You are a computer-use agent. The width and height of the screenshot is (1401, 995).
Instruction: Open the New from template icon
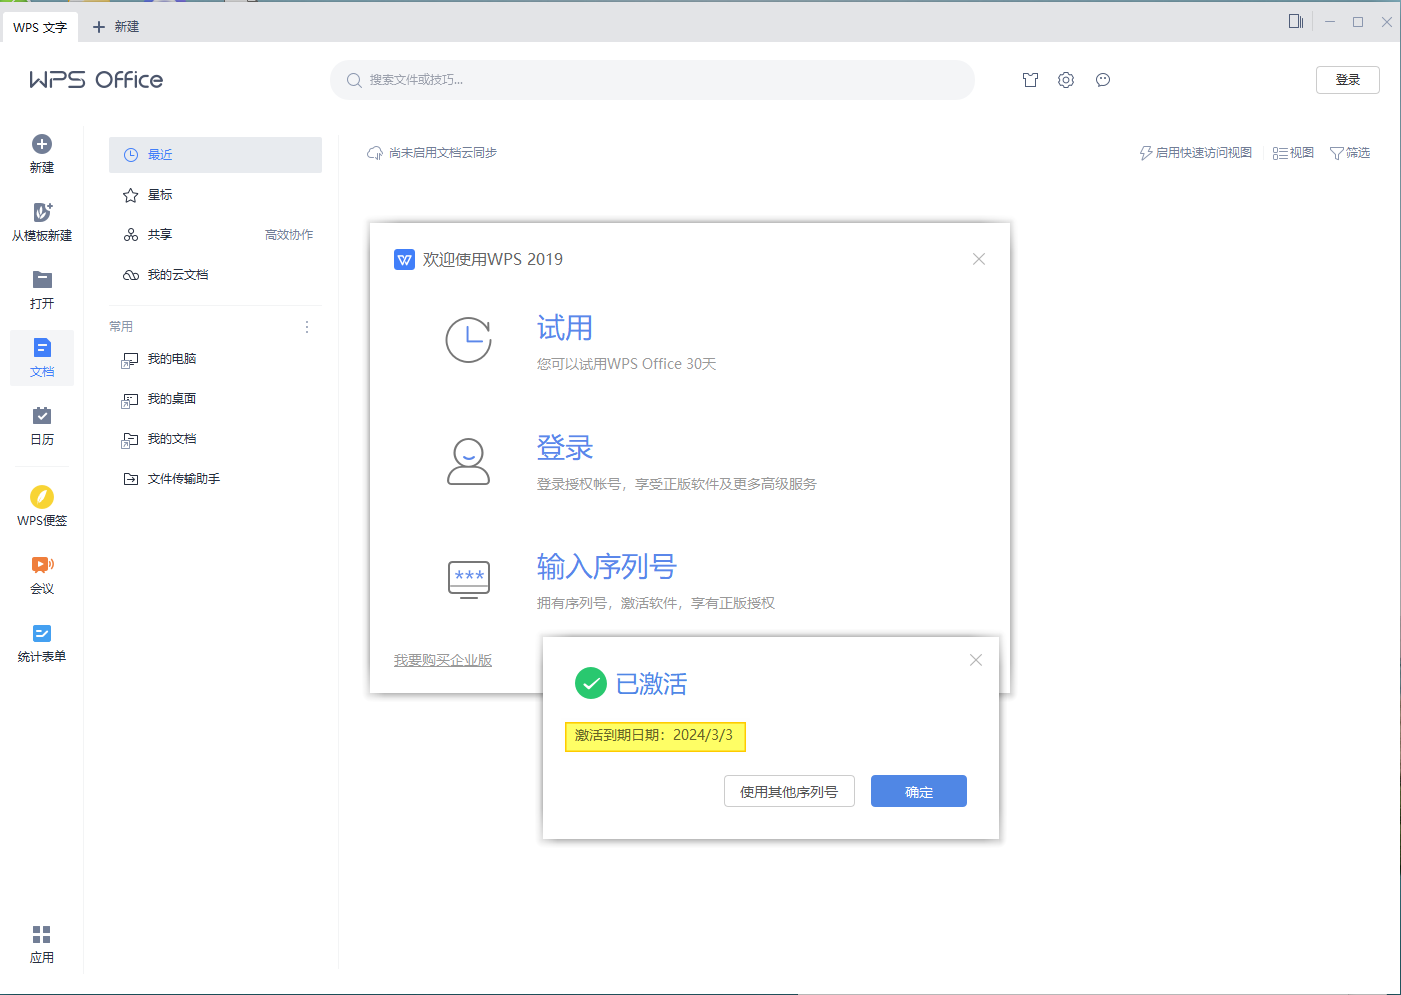point(42,212)
